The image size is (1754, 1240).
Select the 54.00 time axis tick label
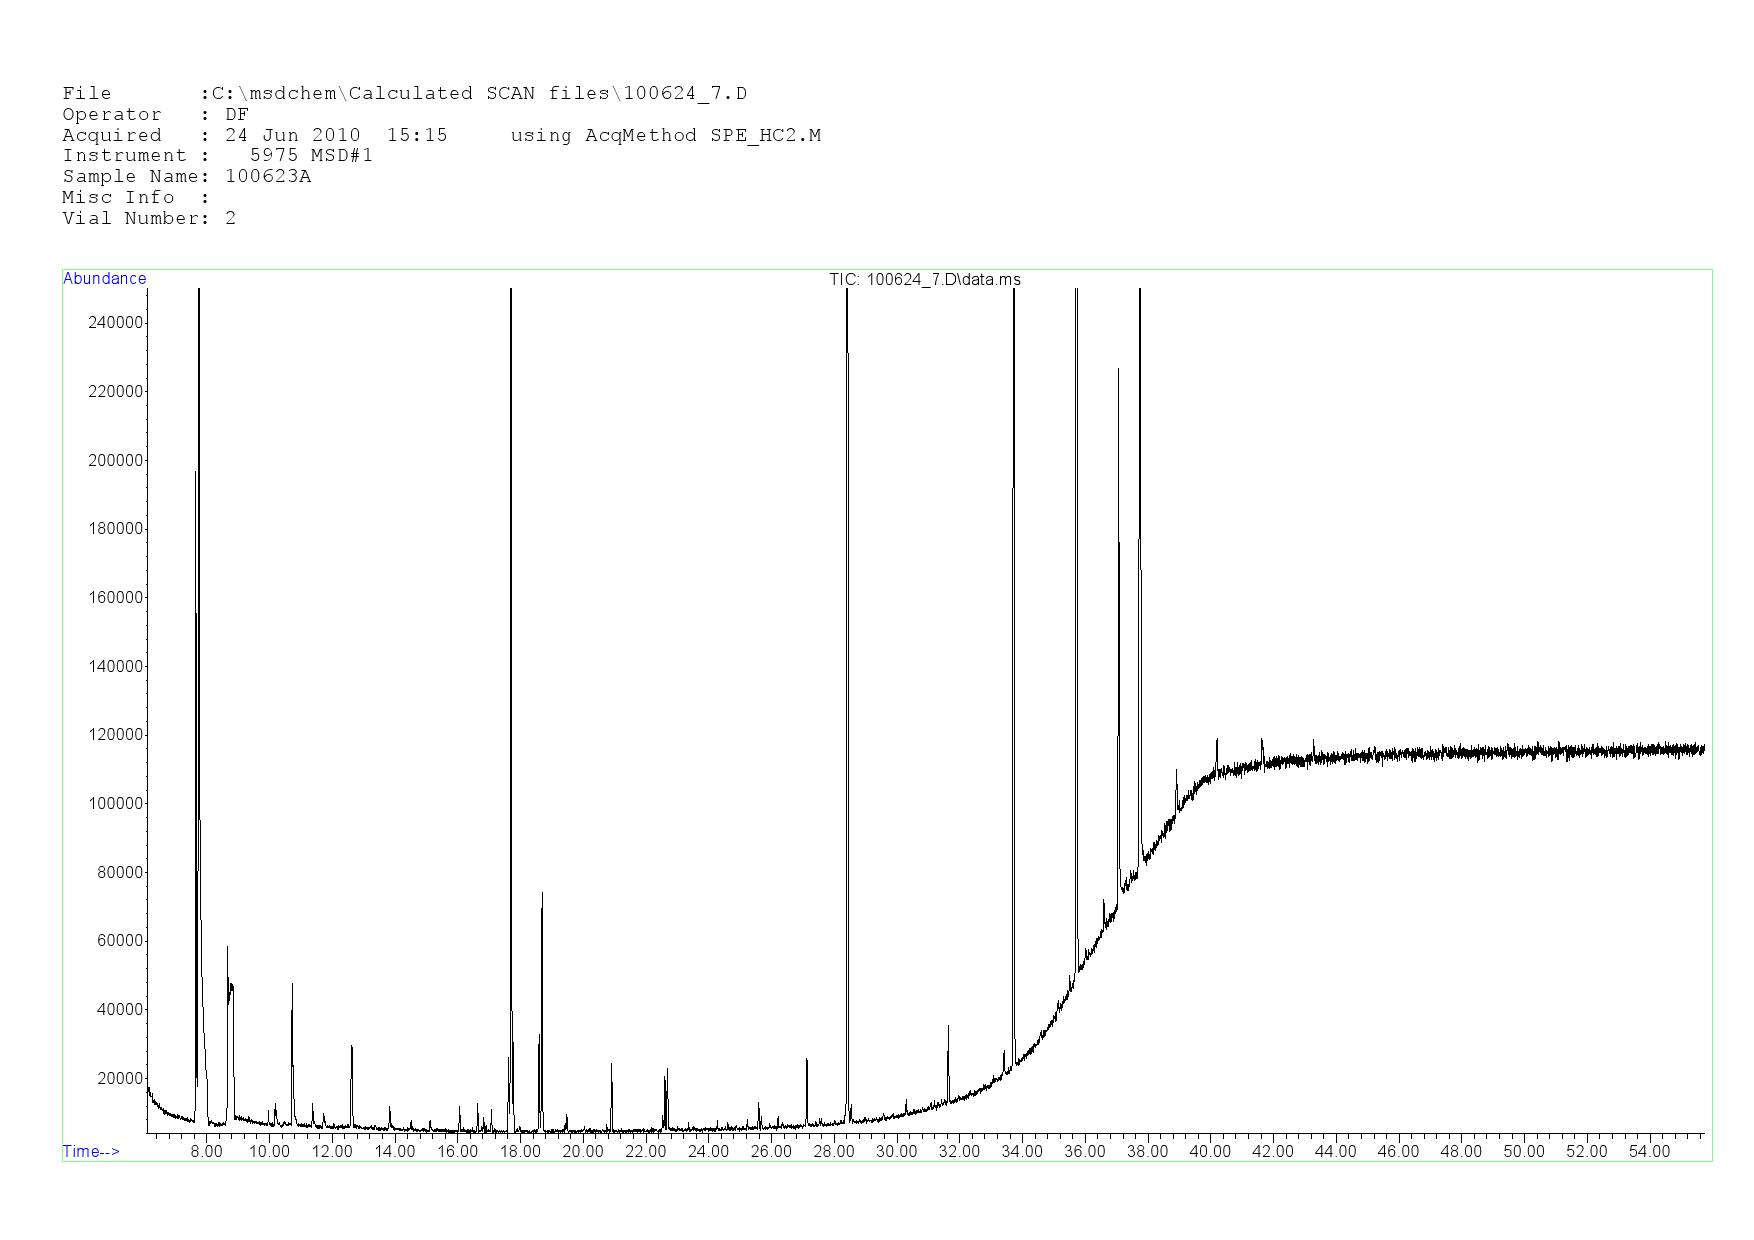(1648, 1151)
